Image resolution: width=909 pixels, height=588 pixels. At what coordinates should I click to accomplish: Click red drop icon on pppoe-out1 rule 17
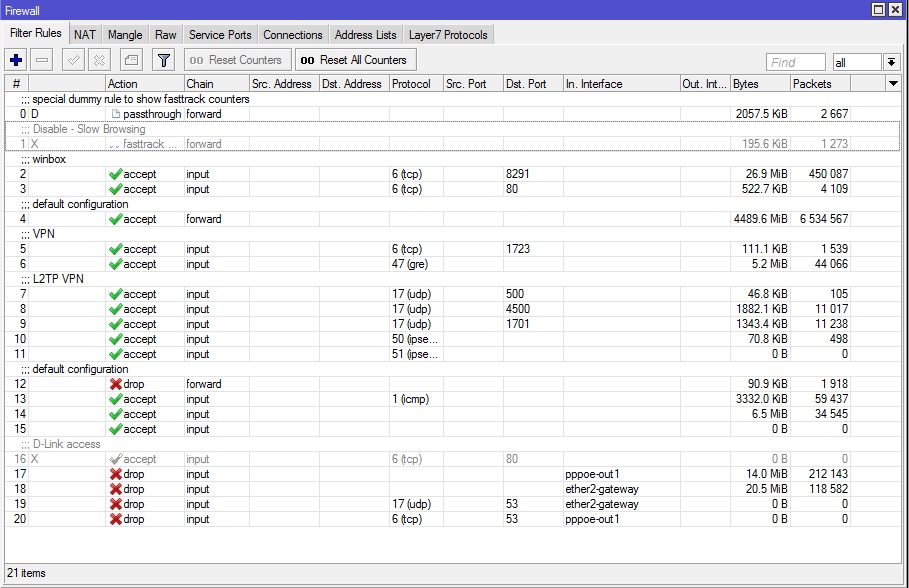[116, 474]
